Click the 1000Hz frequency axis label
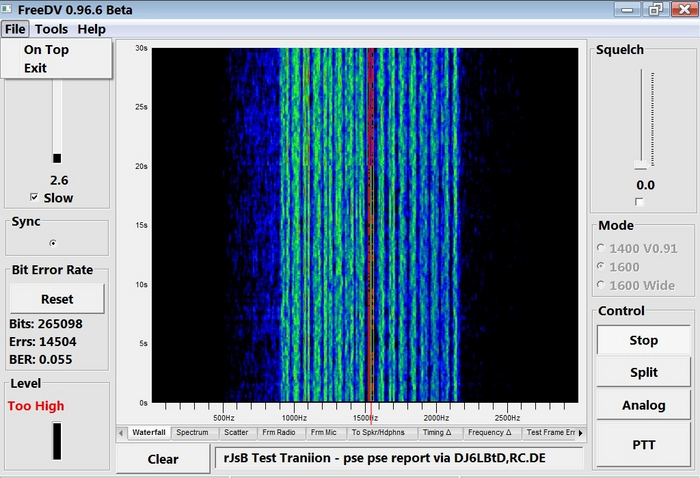The height and width of the screenshot is (478, 700). [294, 418]
